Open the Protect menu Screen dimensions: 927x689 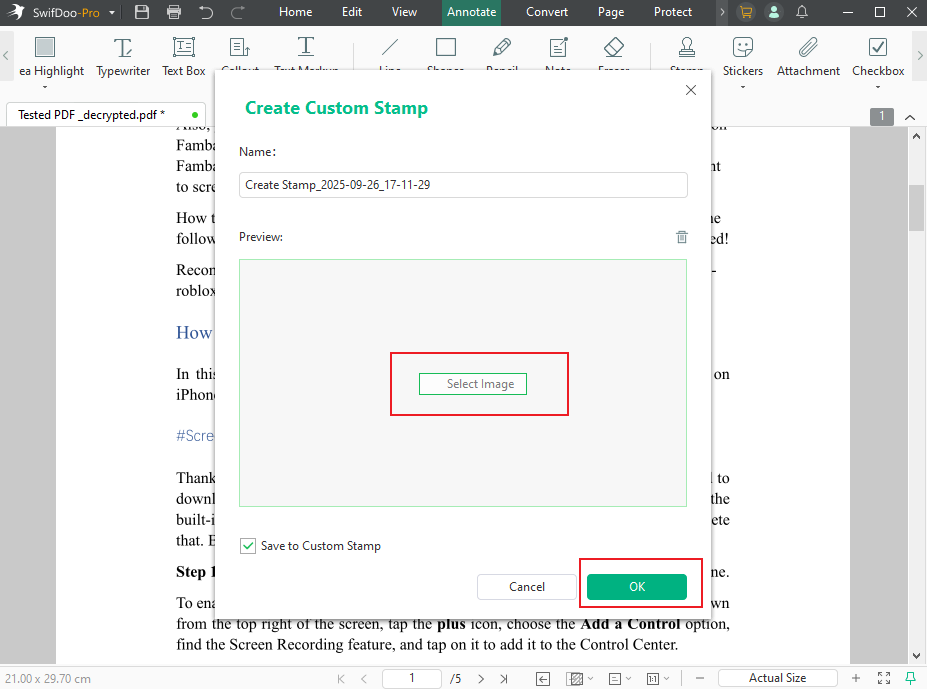[x=673, y=12]
